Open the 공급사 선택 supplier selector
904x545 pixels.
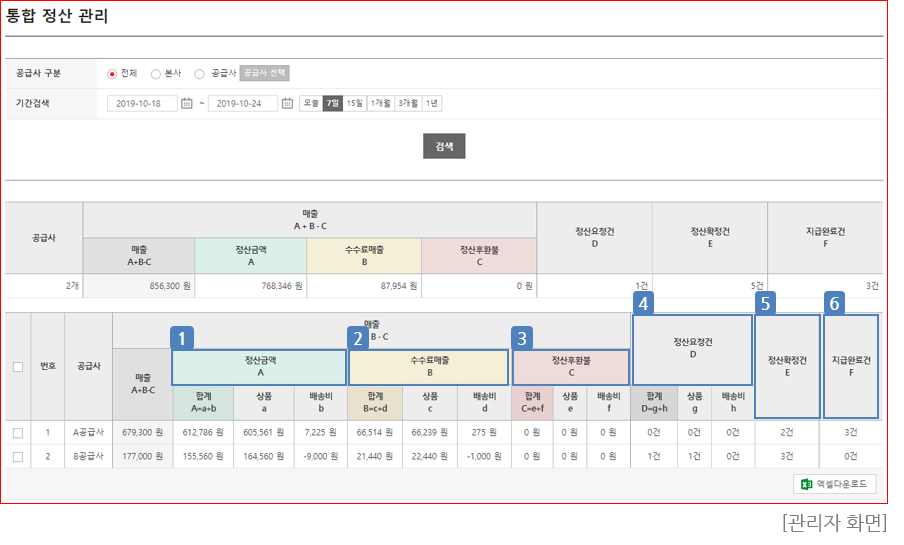(265, 73)
